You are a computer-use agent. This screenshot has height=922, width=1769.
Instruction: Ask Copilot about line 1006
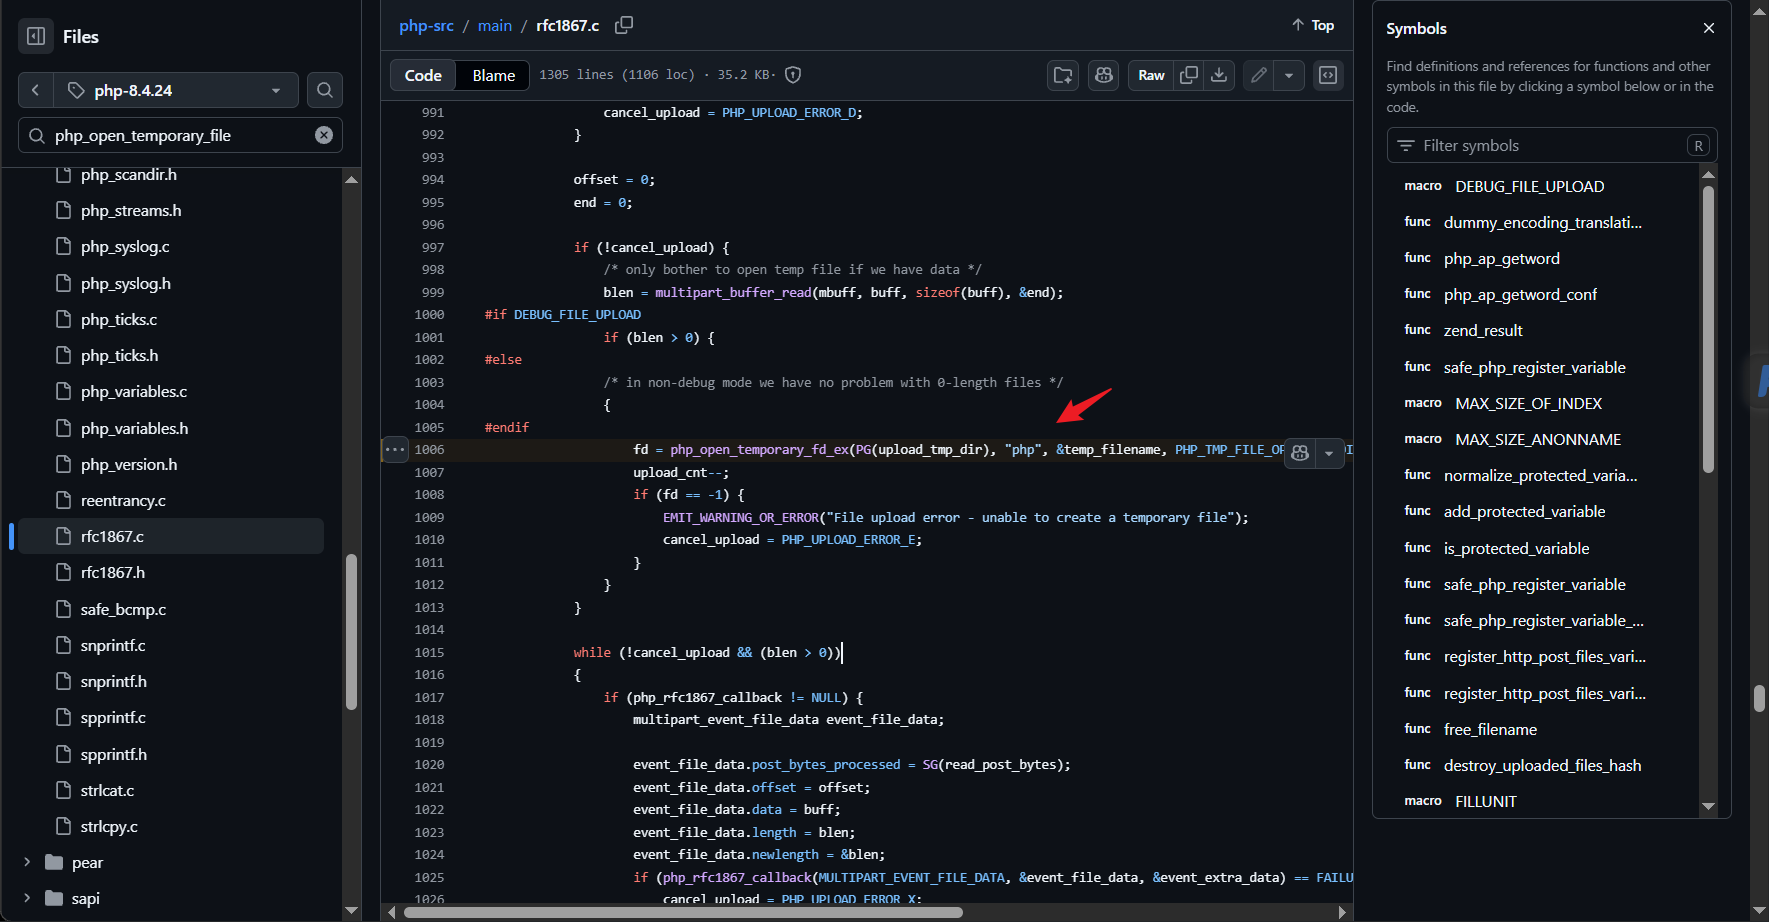pos(1300,453)
